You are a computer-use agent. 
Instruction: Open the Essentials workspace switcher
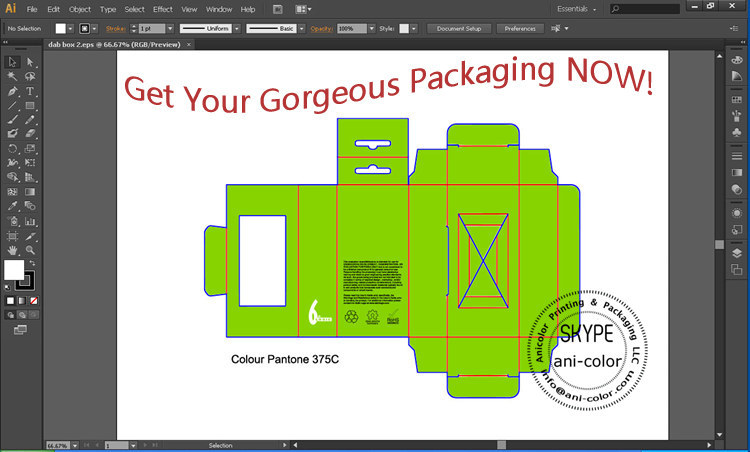tap(576, 9)
